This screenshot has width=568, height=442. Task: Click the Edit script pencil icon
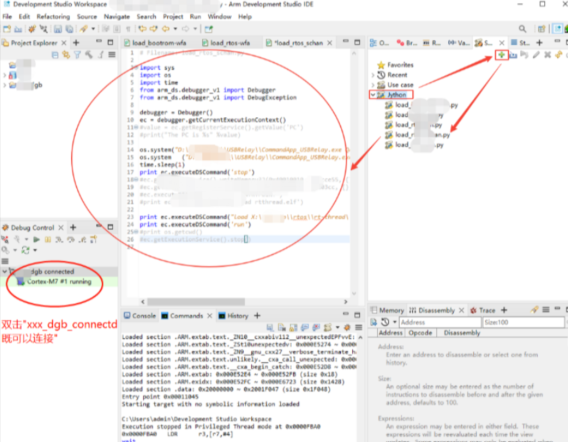(536, 55)
